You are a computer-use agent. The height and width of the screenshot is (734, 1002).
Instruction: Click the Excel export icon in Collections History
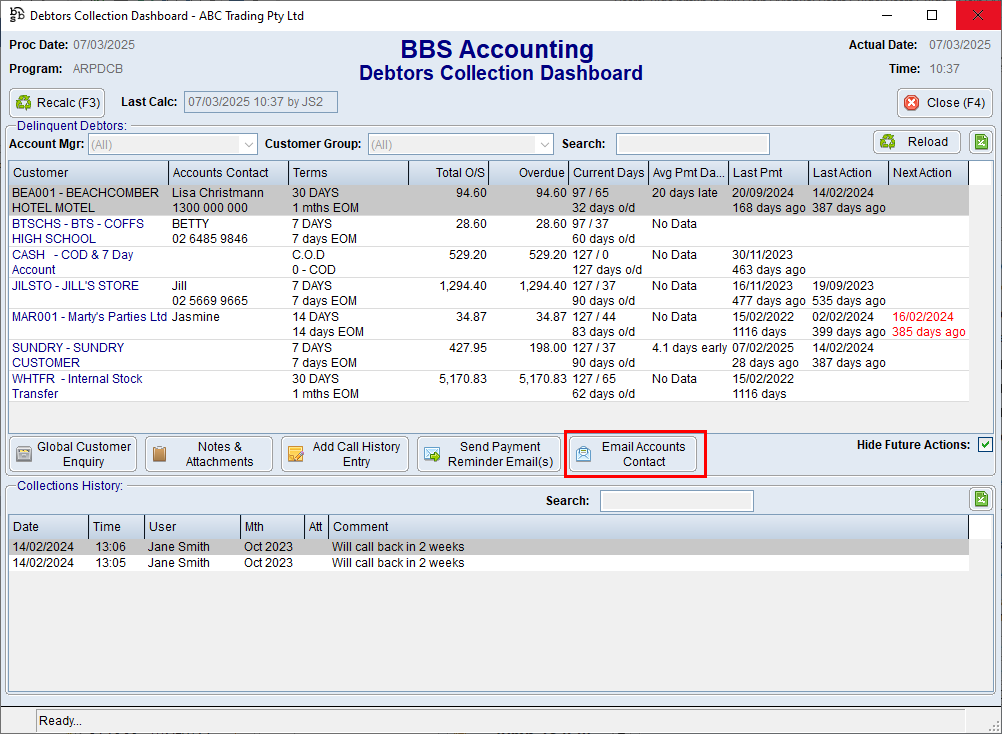980,500
